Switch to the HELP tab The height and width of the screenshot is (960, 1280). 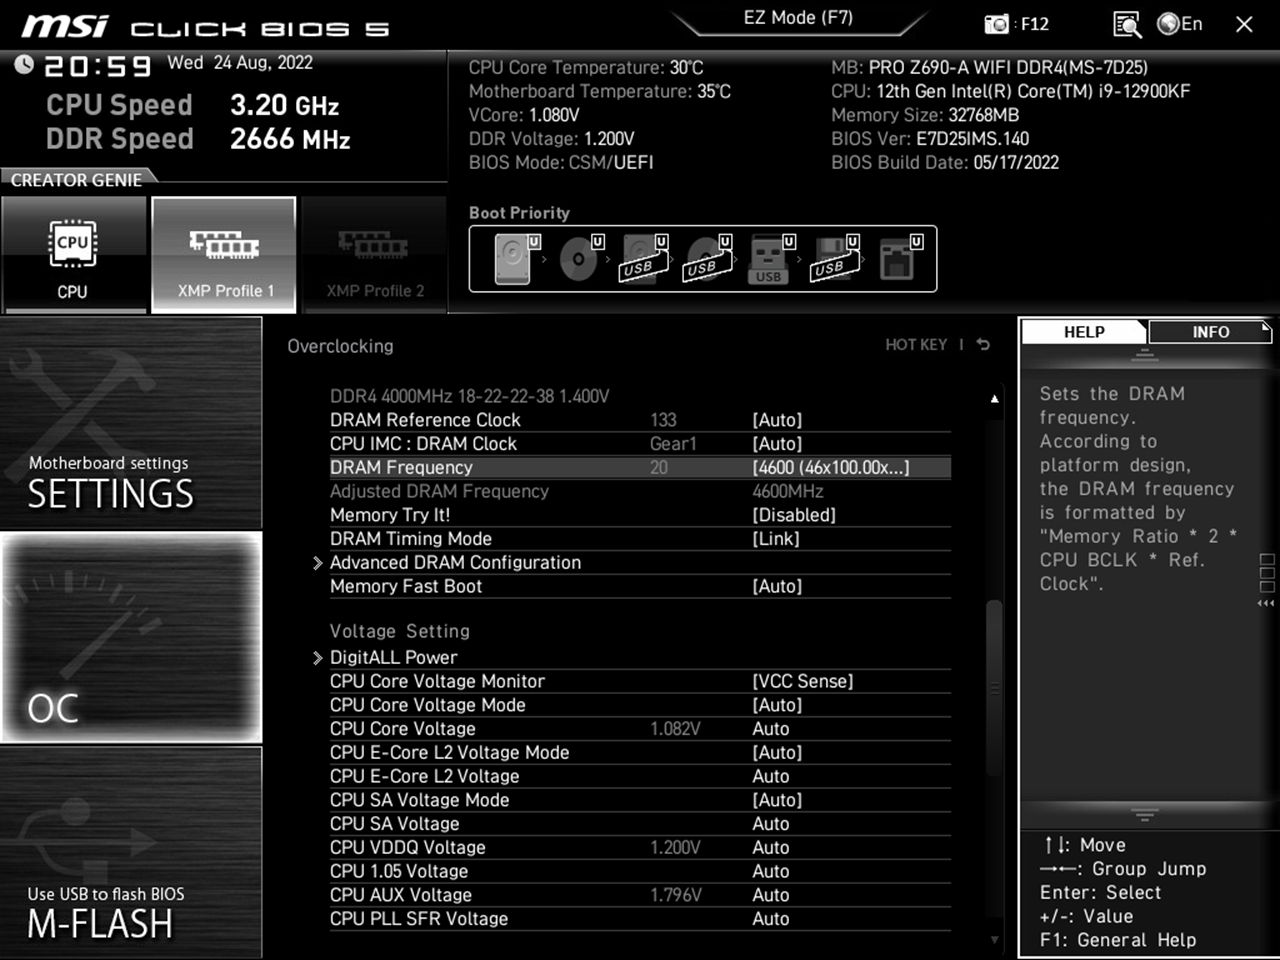coord(1083,332)
